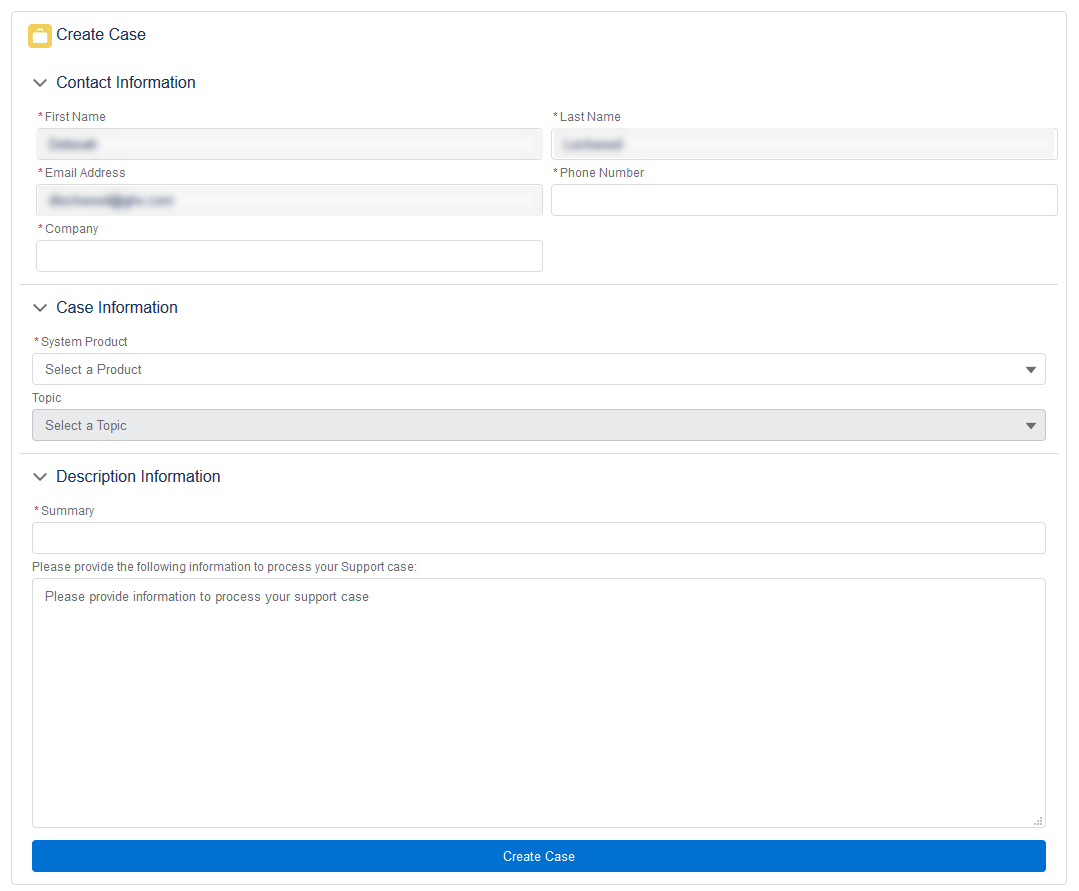Image resolution: width=1079 pixels, height=891 pixels.
Task: Grab the textarea resize handle corner
Action: 1037,820
